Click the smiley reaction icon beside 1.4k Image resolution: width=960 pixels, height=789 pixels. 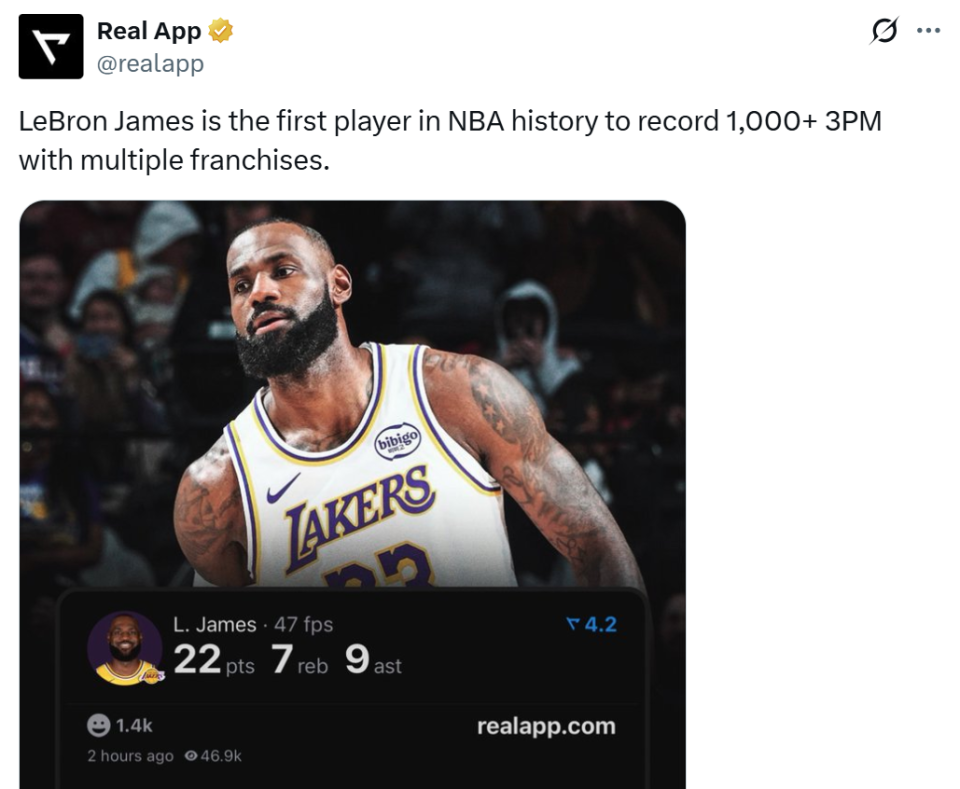coord(98,726)
